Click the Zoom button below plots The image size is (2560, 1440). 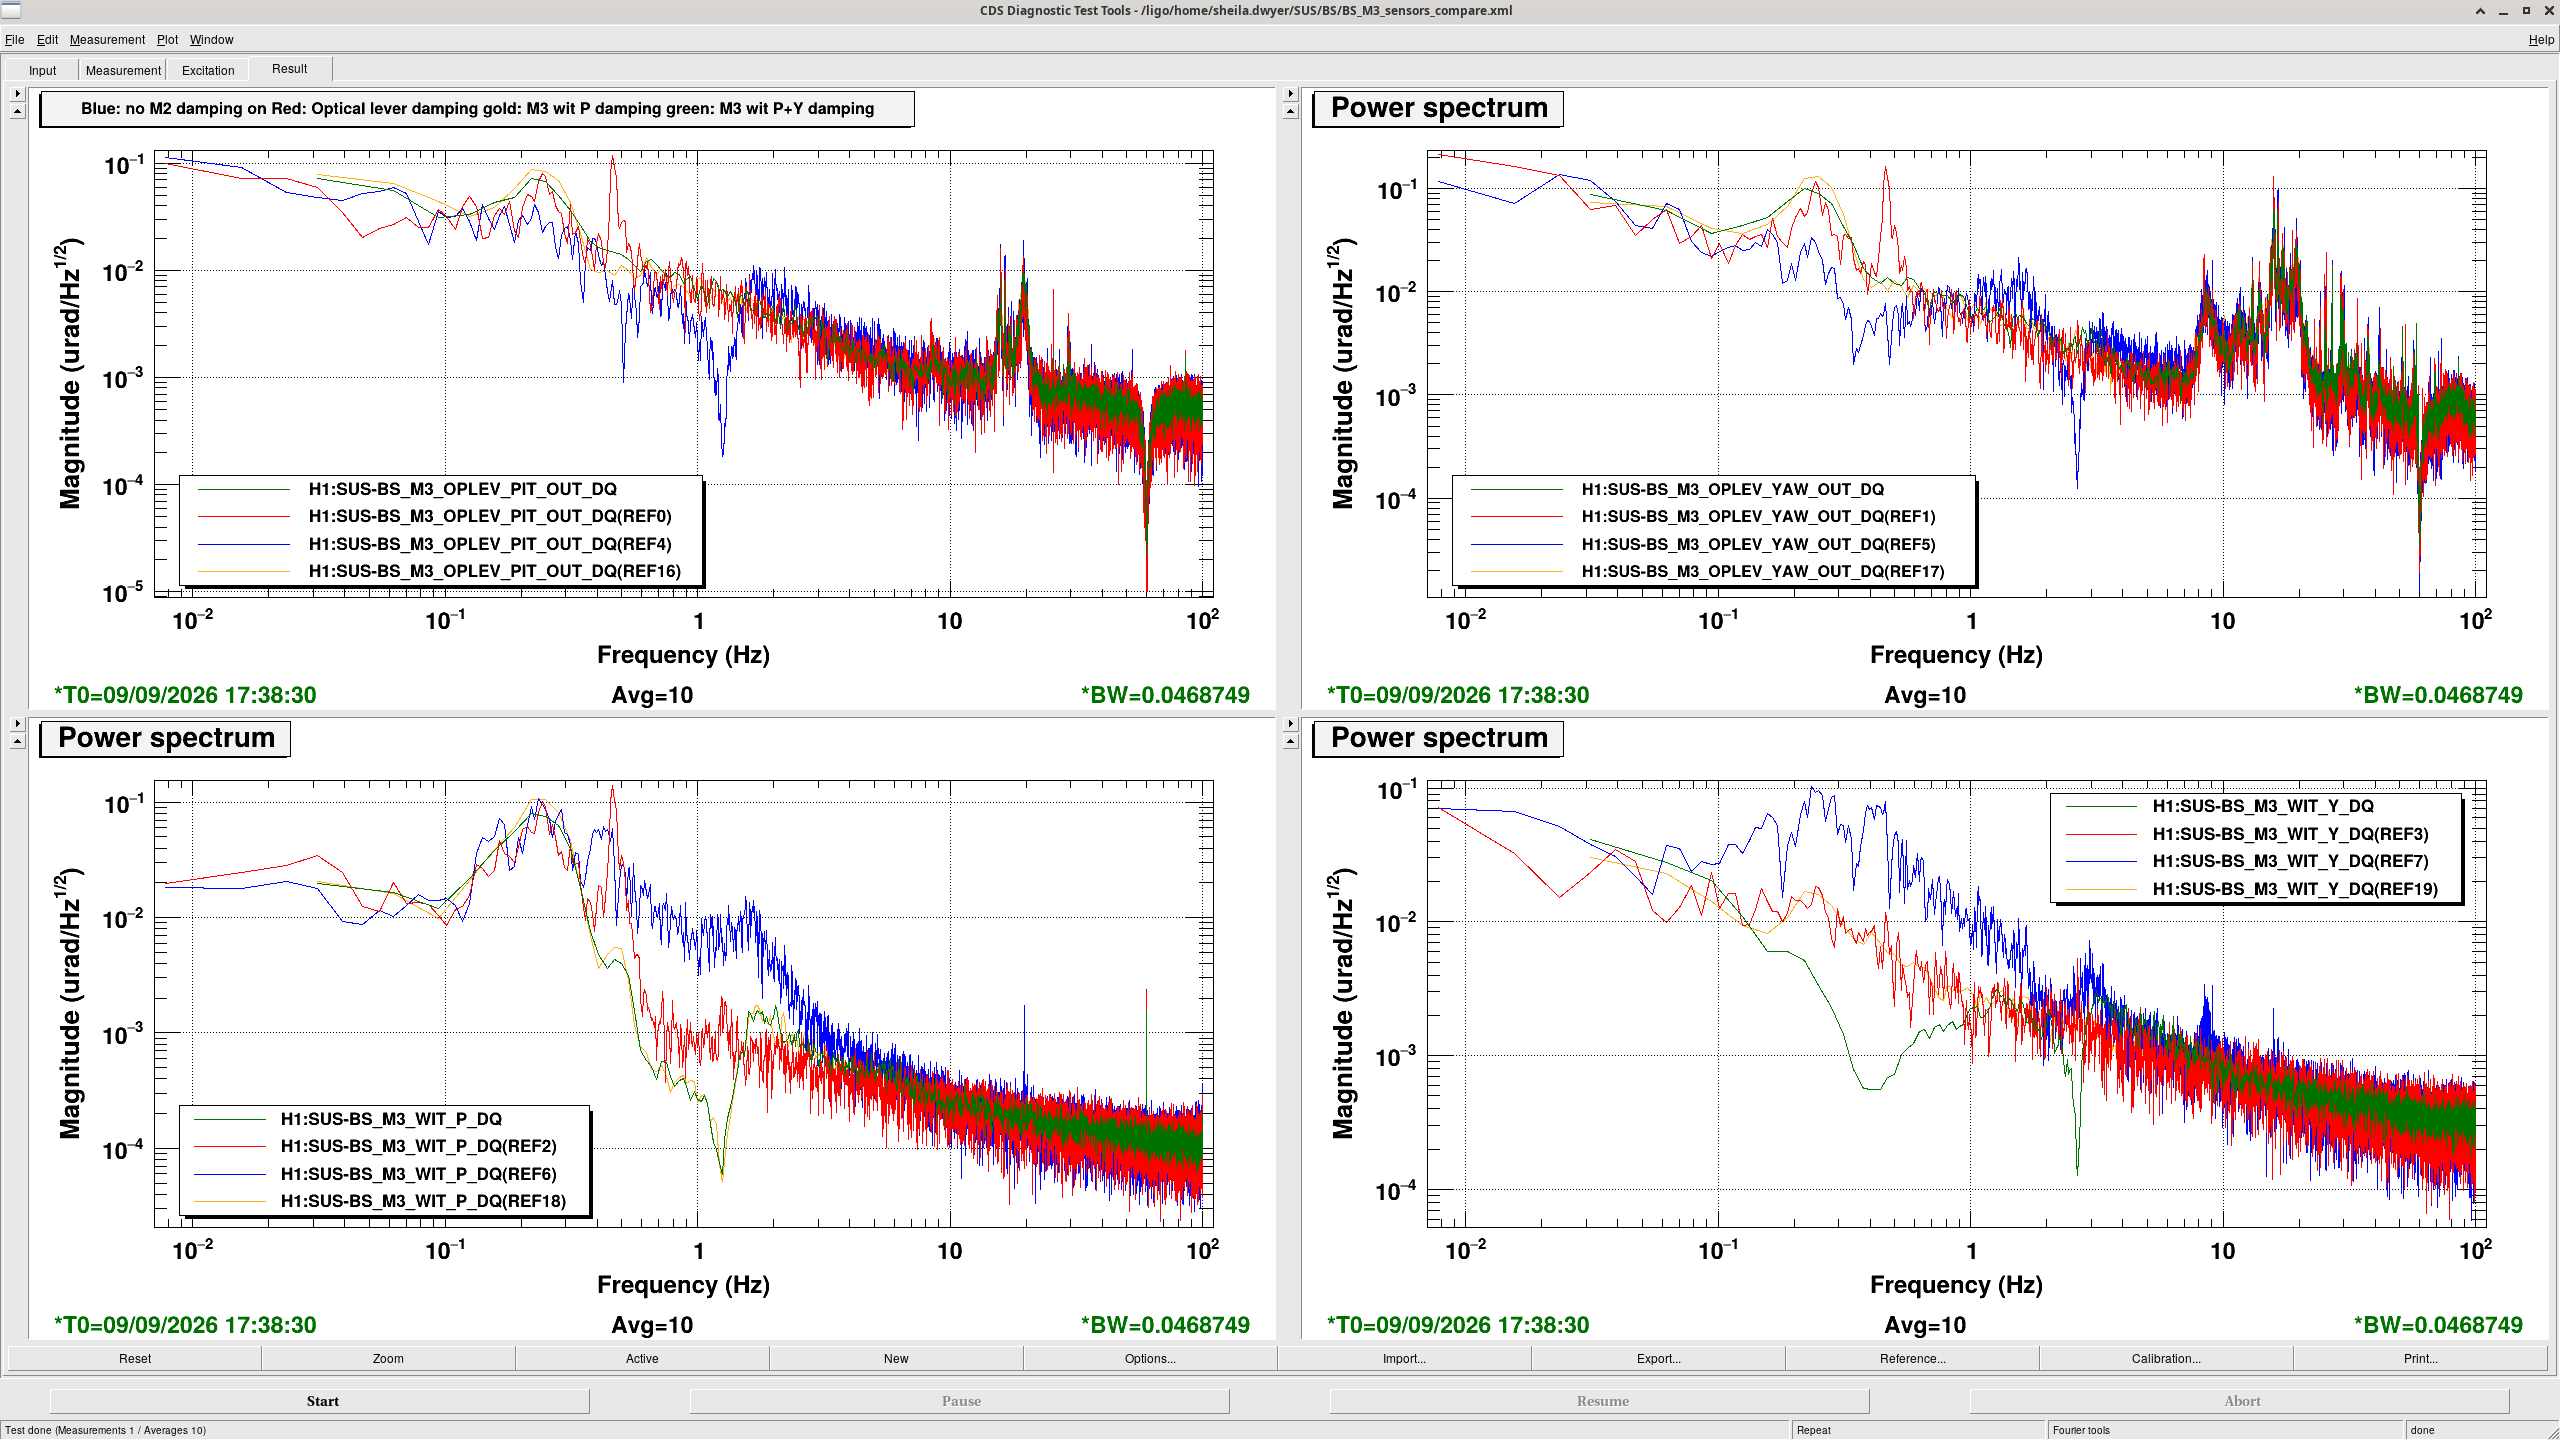388,1358
